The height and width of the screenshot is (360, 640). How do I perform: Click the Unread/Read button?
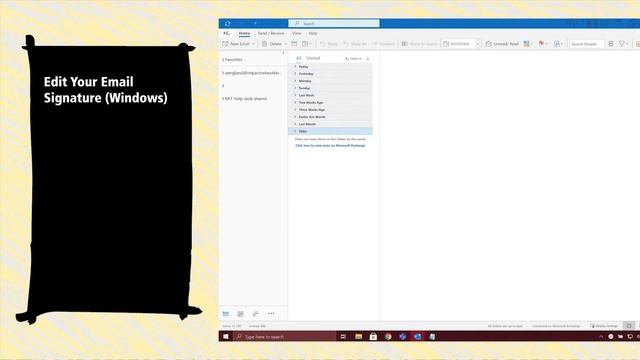point(502,44)
